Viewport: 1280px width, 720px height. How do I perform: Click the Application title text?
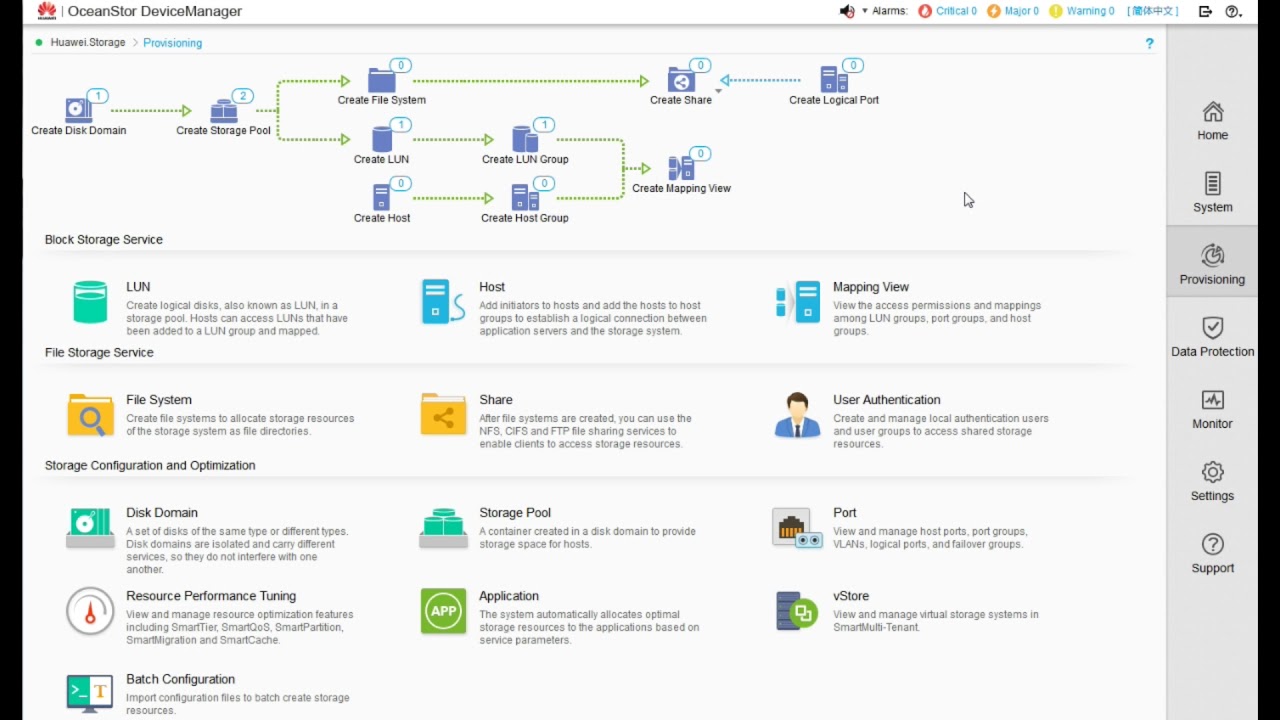pyautogui.click(x=509, y=596)
